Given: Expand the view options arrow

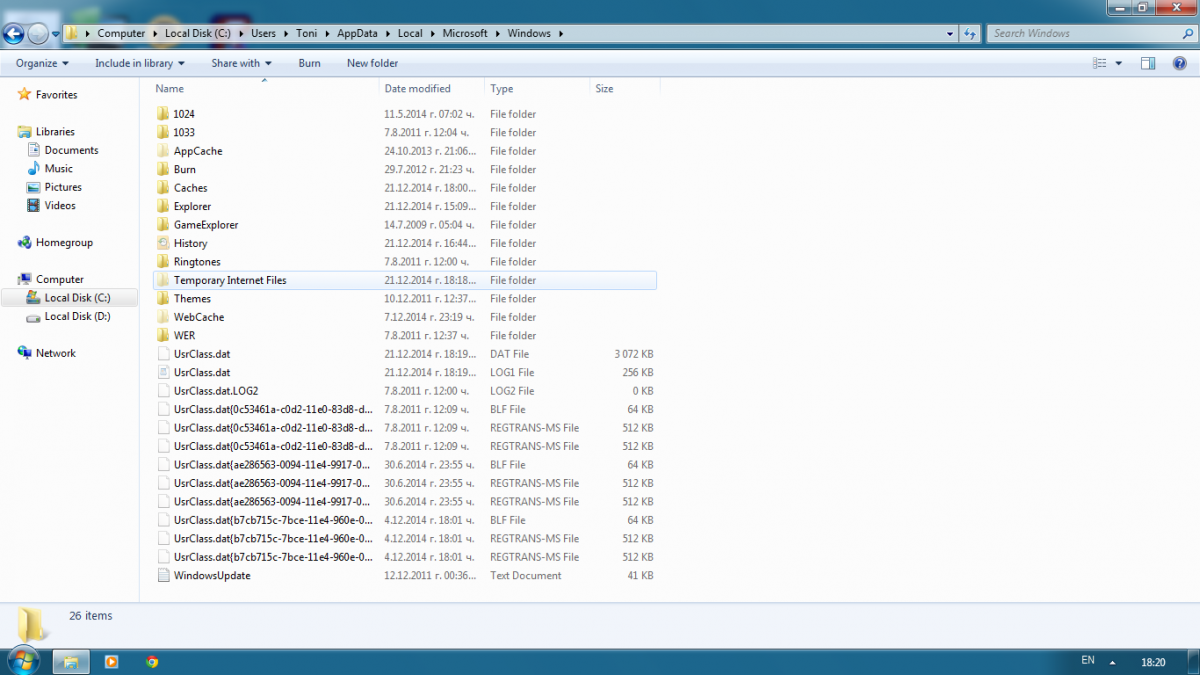Looking at the screenshot, I should pos(1119,63).
